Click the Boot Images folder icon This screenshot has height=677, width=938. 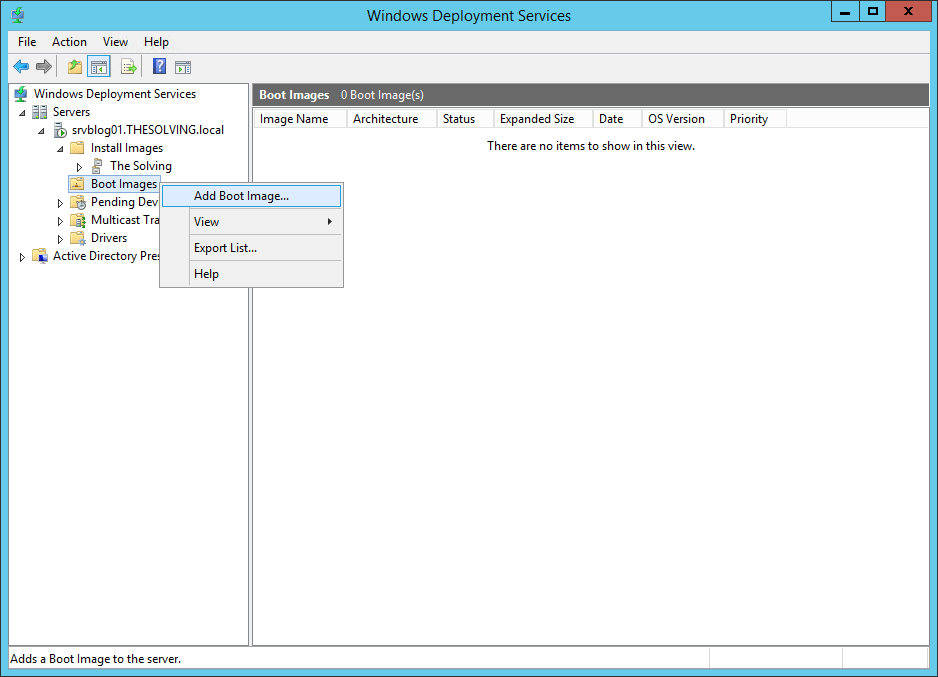77,184
